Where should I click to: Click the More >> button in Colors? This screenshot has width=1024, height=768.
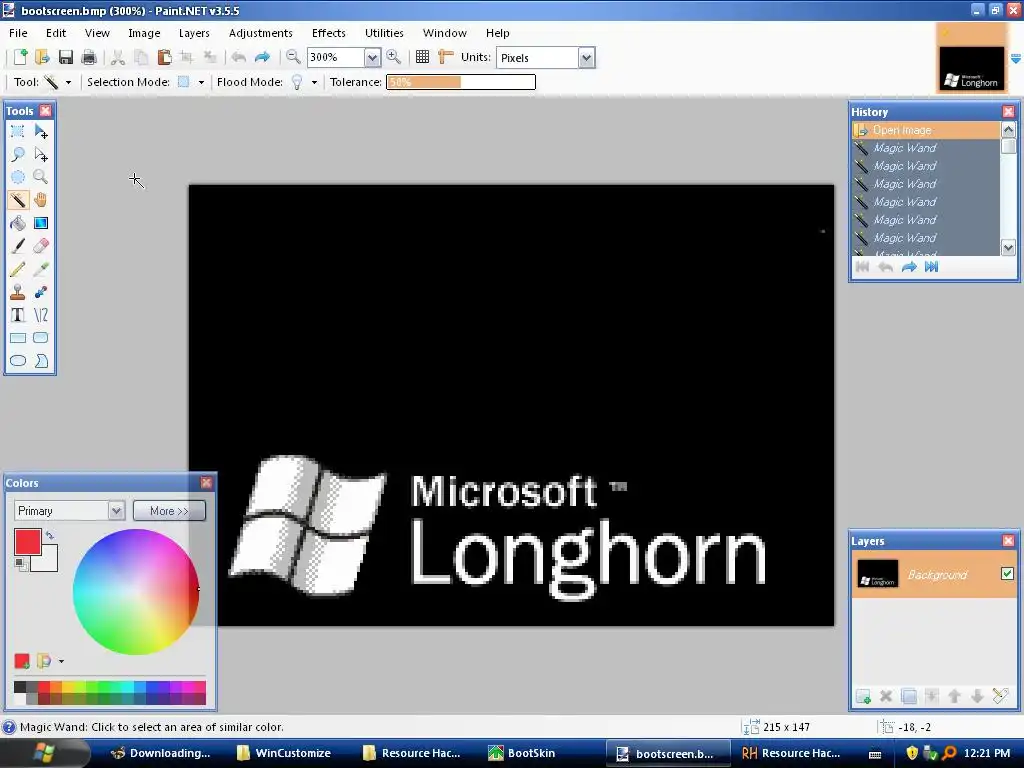169,511
